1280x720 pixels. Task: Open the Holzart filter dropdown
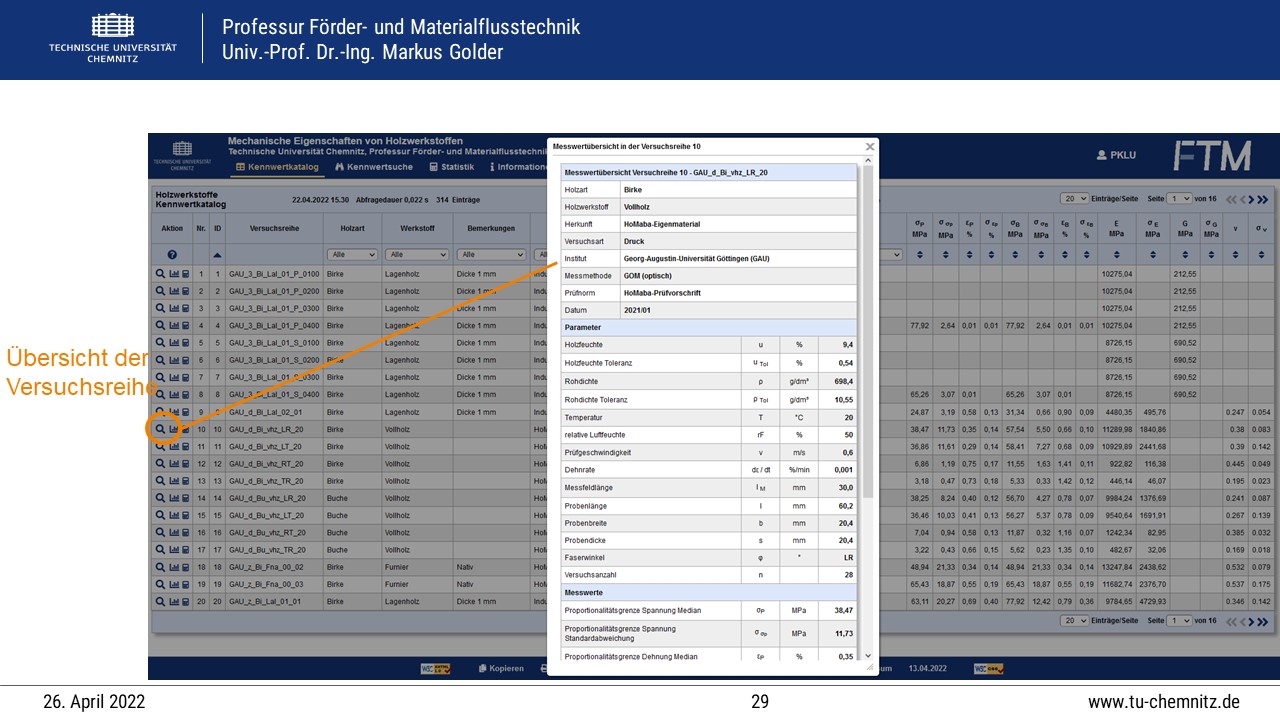click(352, 255)
